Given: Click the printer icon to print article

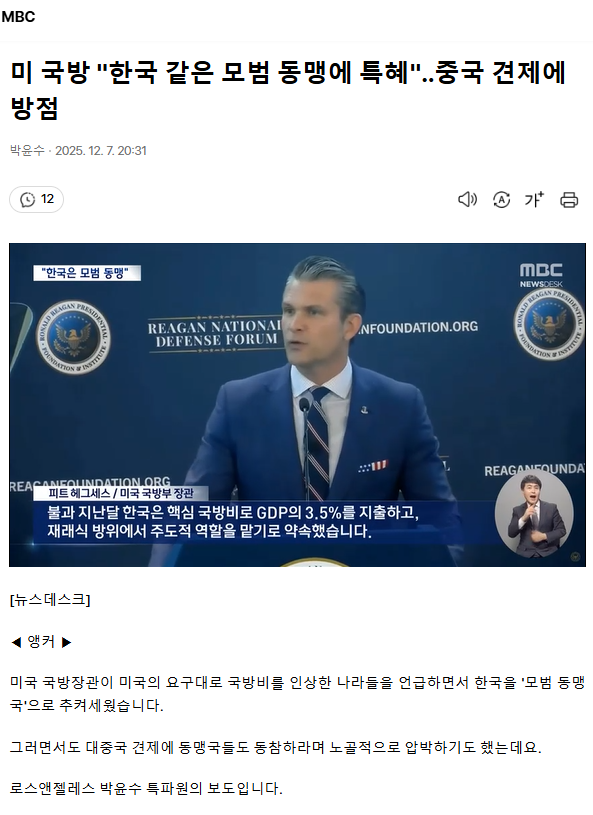Looking at the screenshot, I should pos(569,200).
